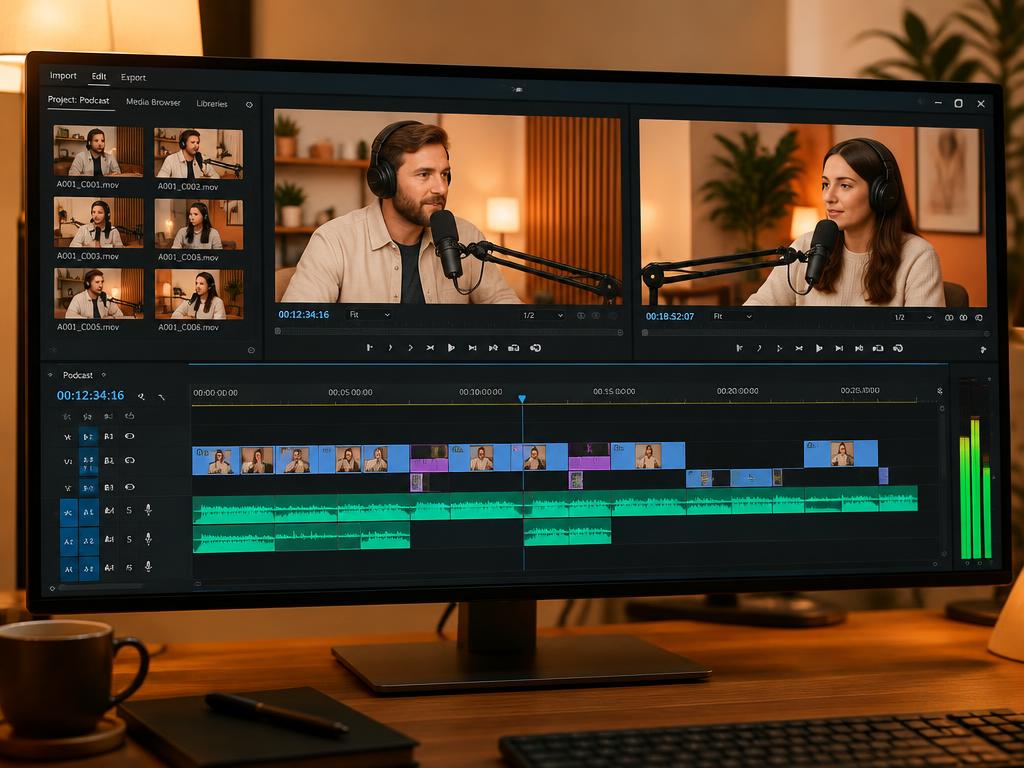Click Export Frame under 00:18:52:07 monitor
This screenshot has width=1024, height=768.
[899, 349]
